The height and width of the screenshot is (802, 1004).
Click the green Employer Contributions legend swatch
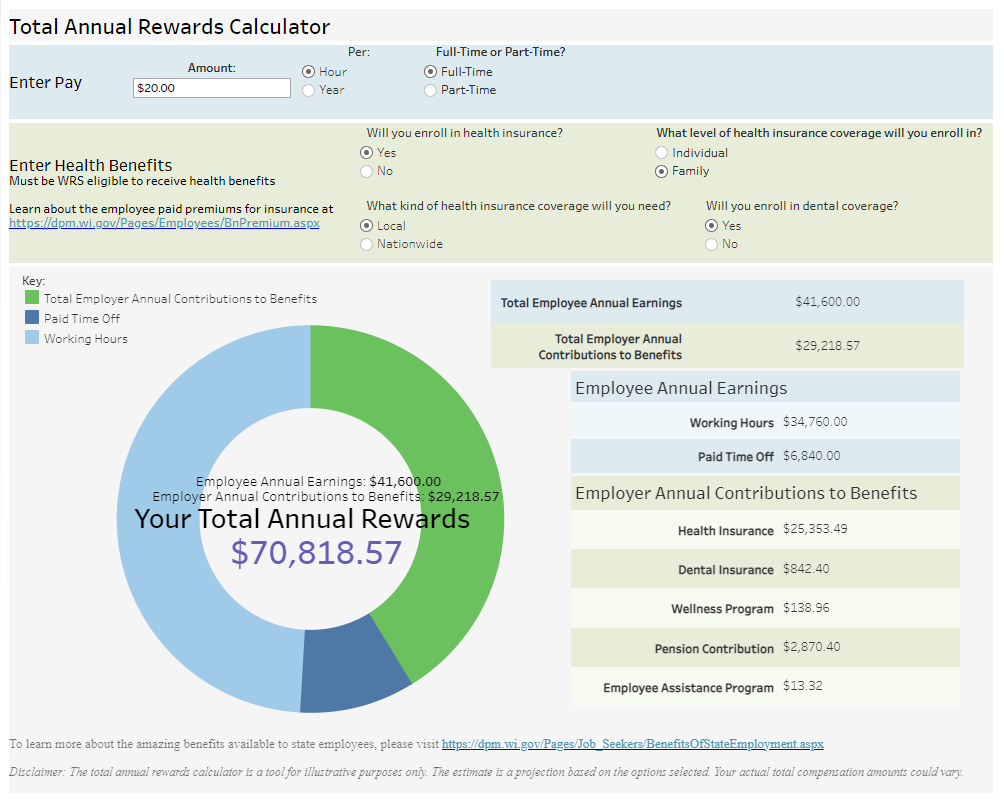pyautogui.click(x=32, y=298)
